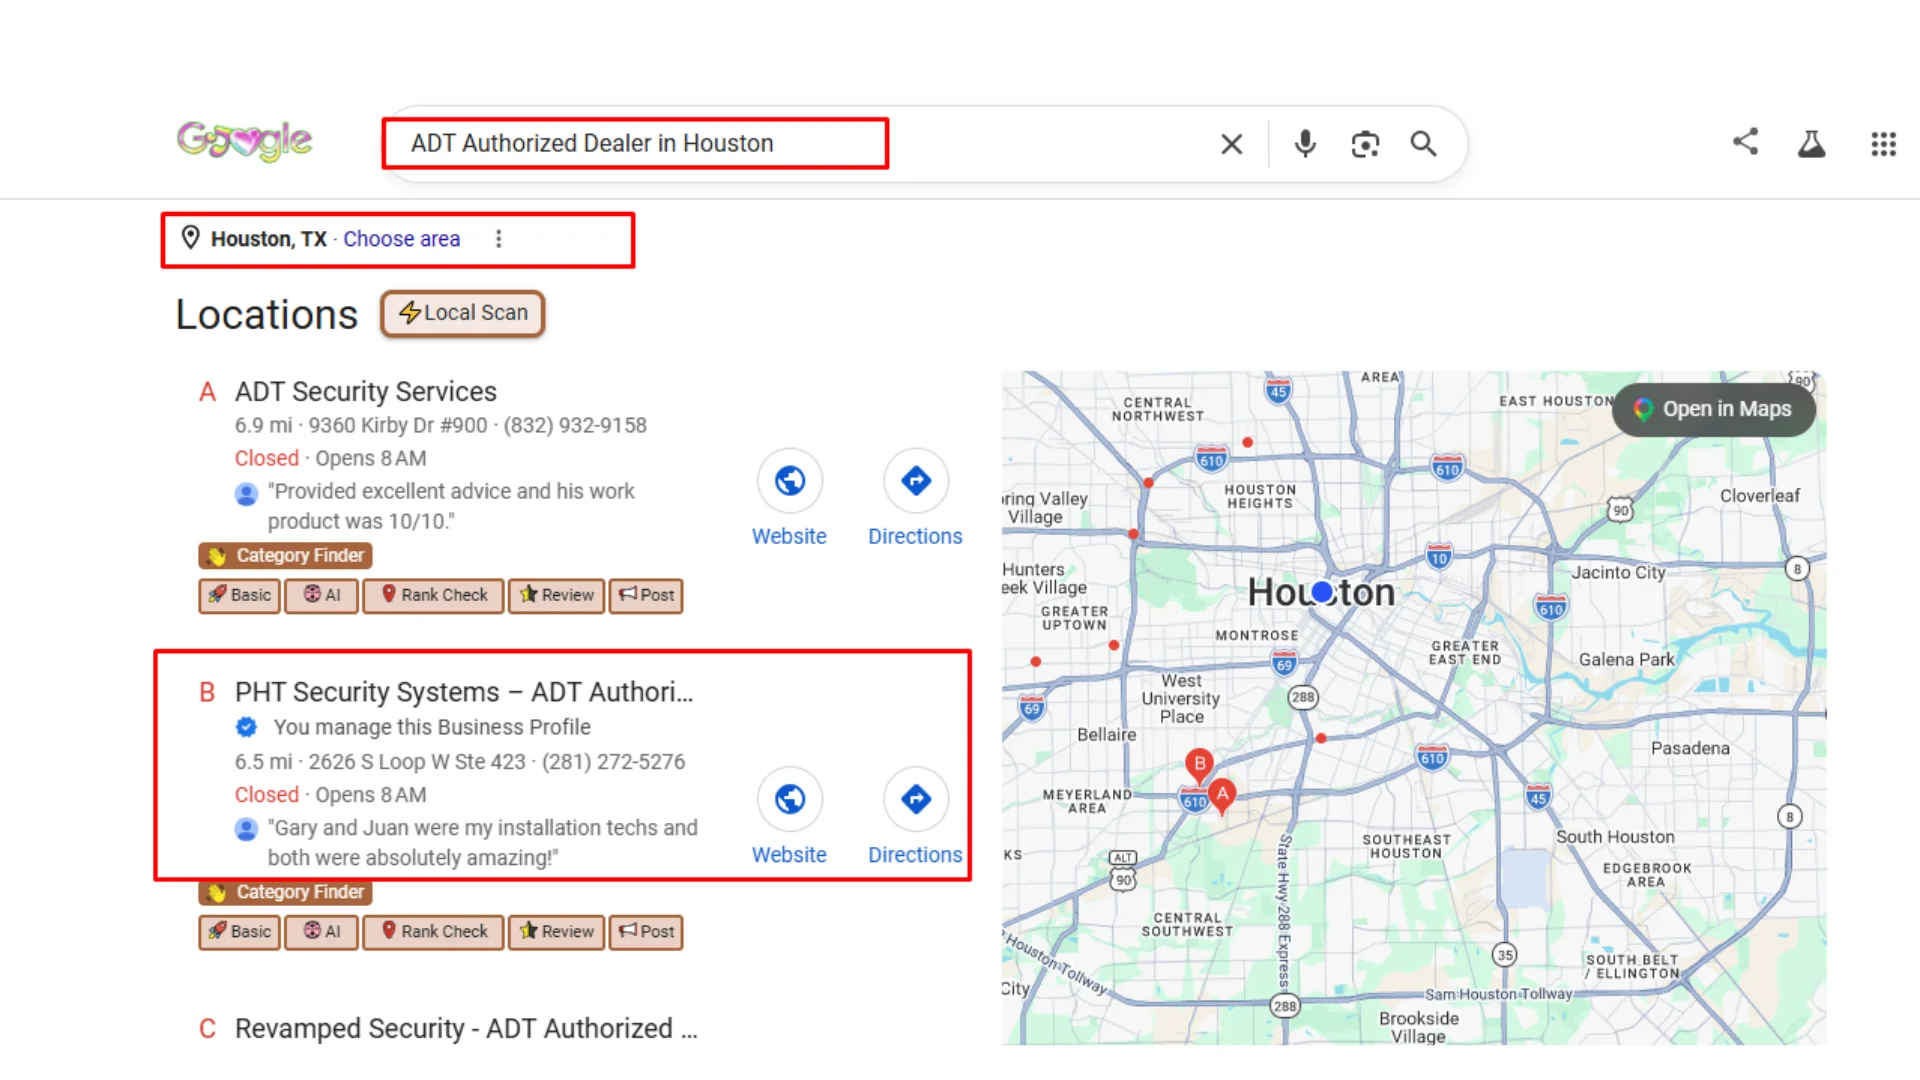Click Website icon for ADT Security Services
This screenshot has height=1080, width=1920.
click(789, 481)
